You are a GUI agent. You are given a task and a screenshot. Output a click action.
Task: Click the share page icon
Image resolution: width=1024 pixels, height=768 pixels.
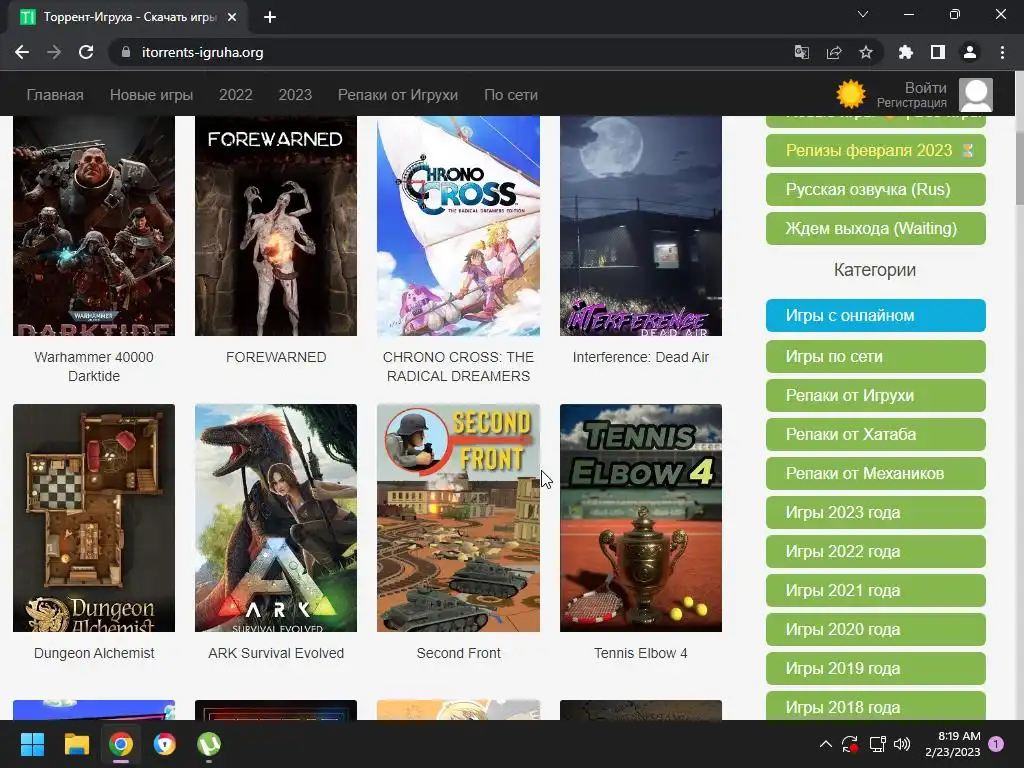pyautogui.click(x=834, y=52)
